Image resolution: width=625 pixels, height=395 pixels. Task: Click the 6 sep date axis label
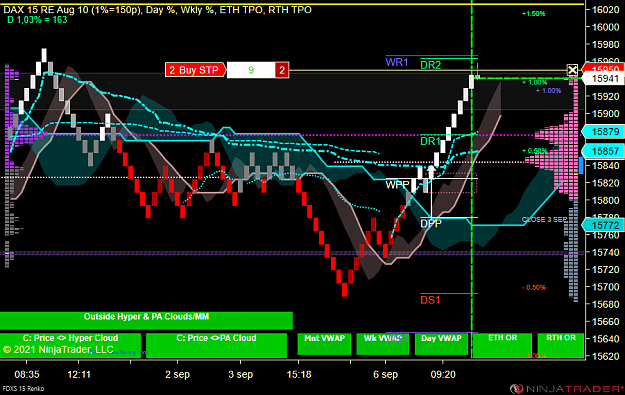click(385, 375)
